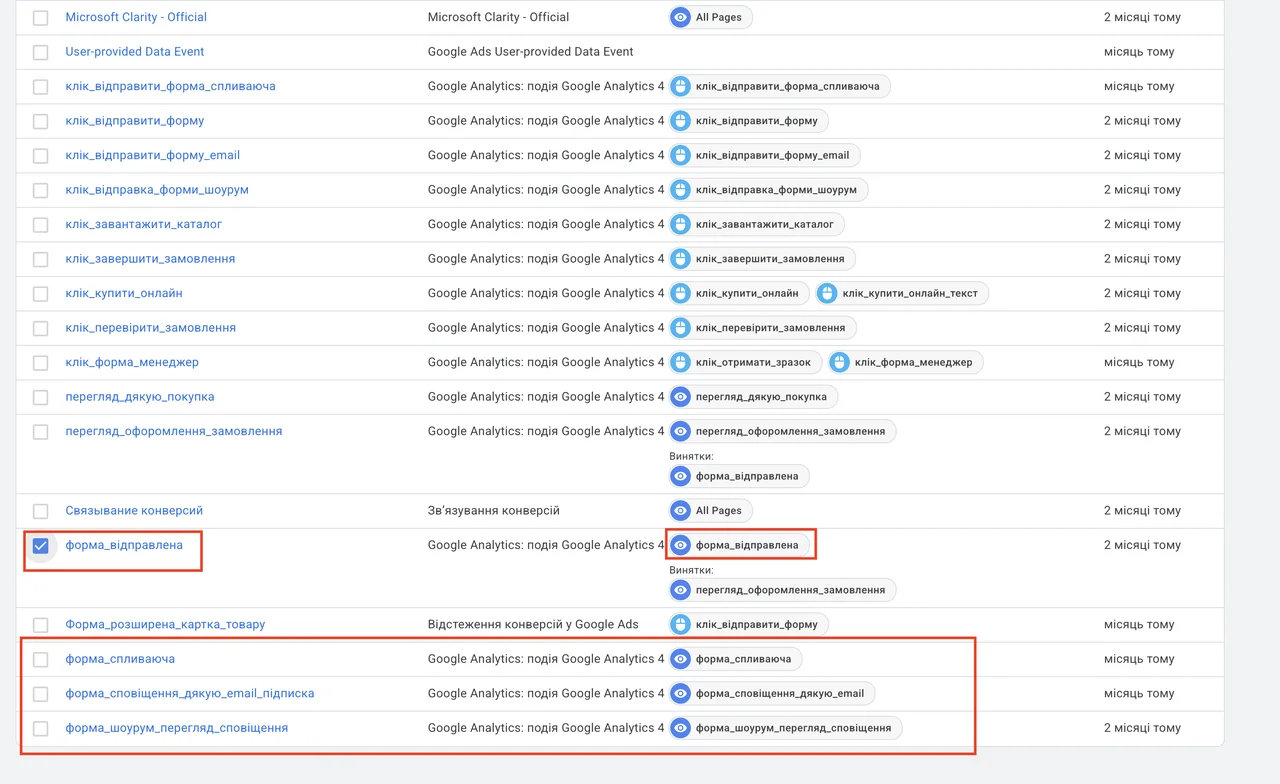
Task: Click the клік_завершити_замовлення trigger chip
Action: 762,259
